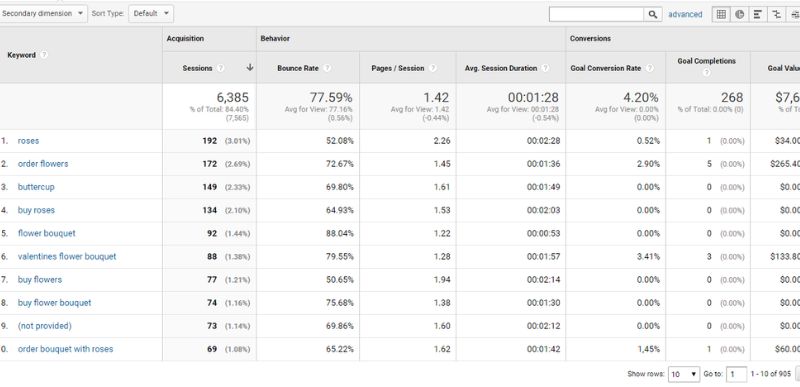Open the Sort Type Default dropdown

[x=151, y=14]
